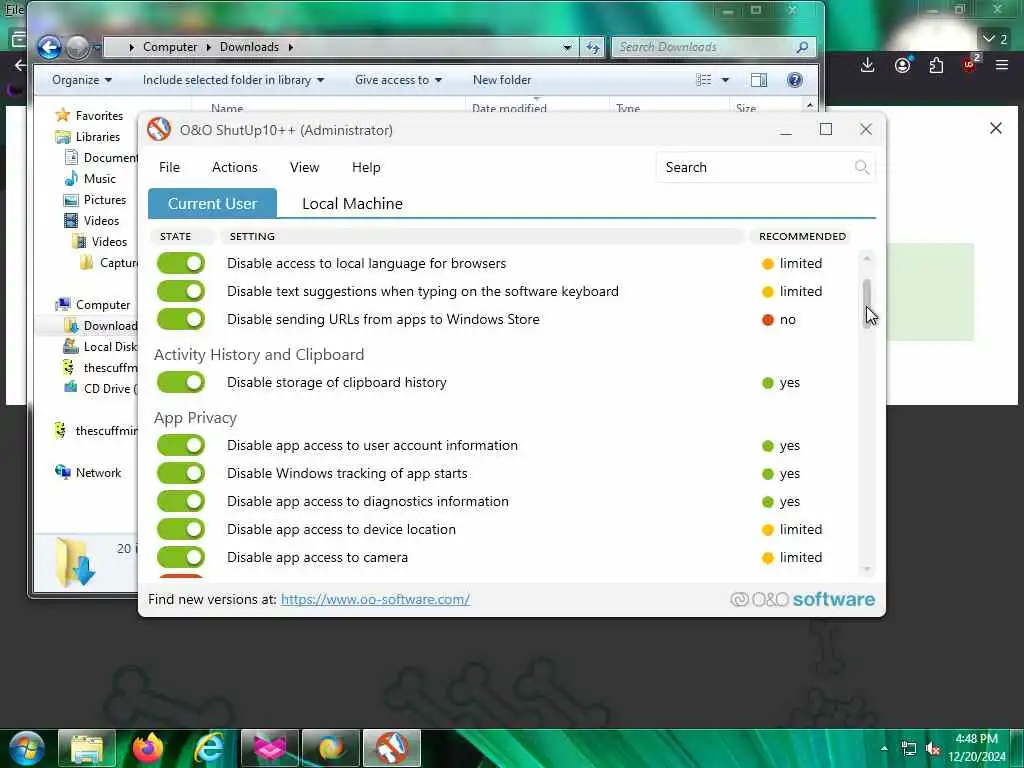Toggle Disable text suggestions on software keyboard
1024x768 pixels.
click(181, 291)
